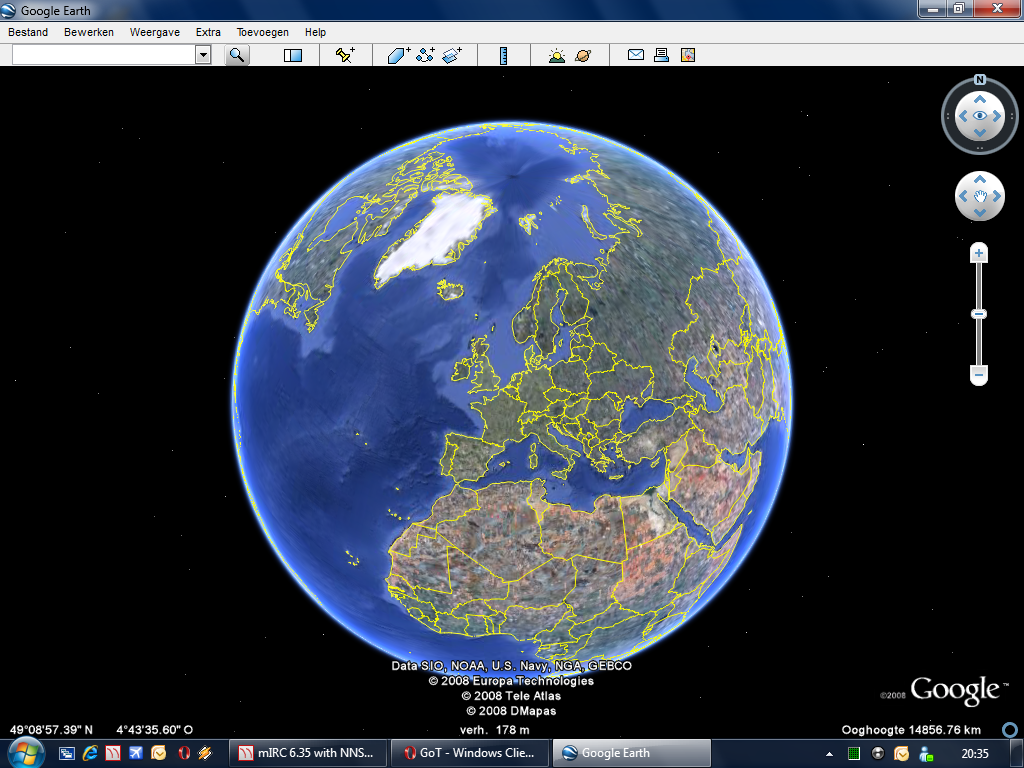
Task: Open the ruler measurement tool
Action: click(x=503, y=55)
